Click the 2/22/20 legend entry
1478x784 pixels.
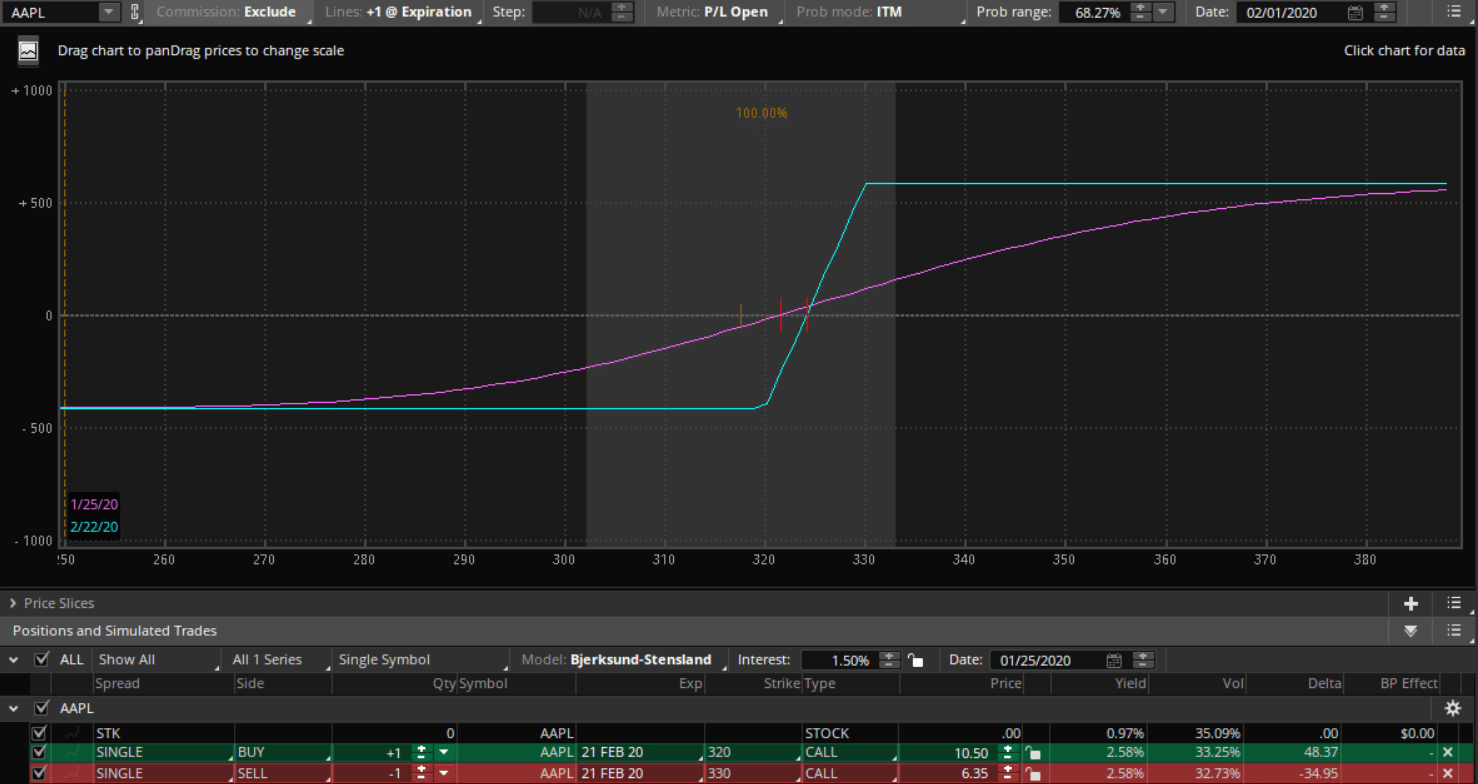click(x=93, y=527)
